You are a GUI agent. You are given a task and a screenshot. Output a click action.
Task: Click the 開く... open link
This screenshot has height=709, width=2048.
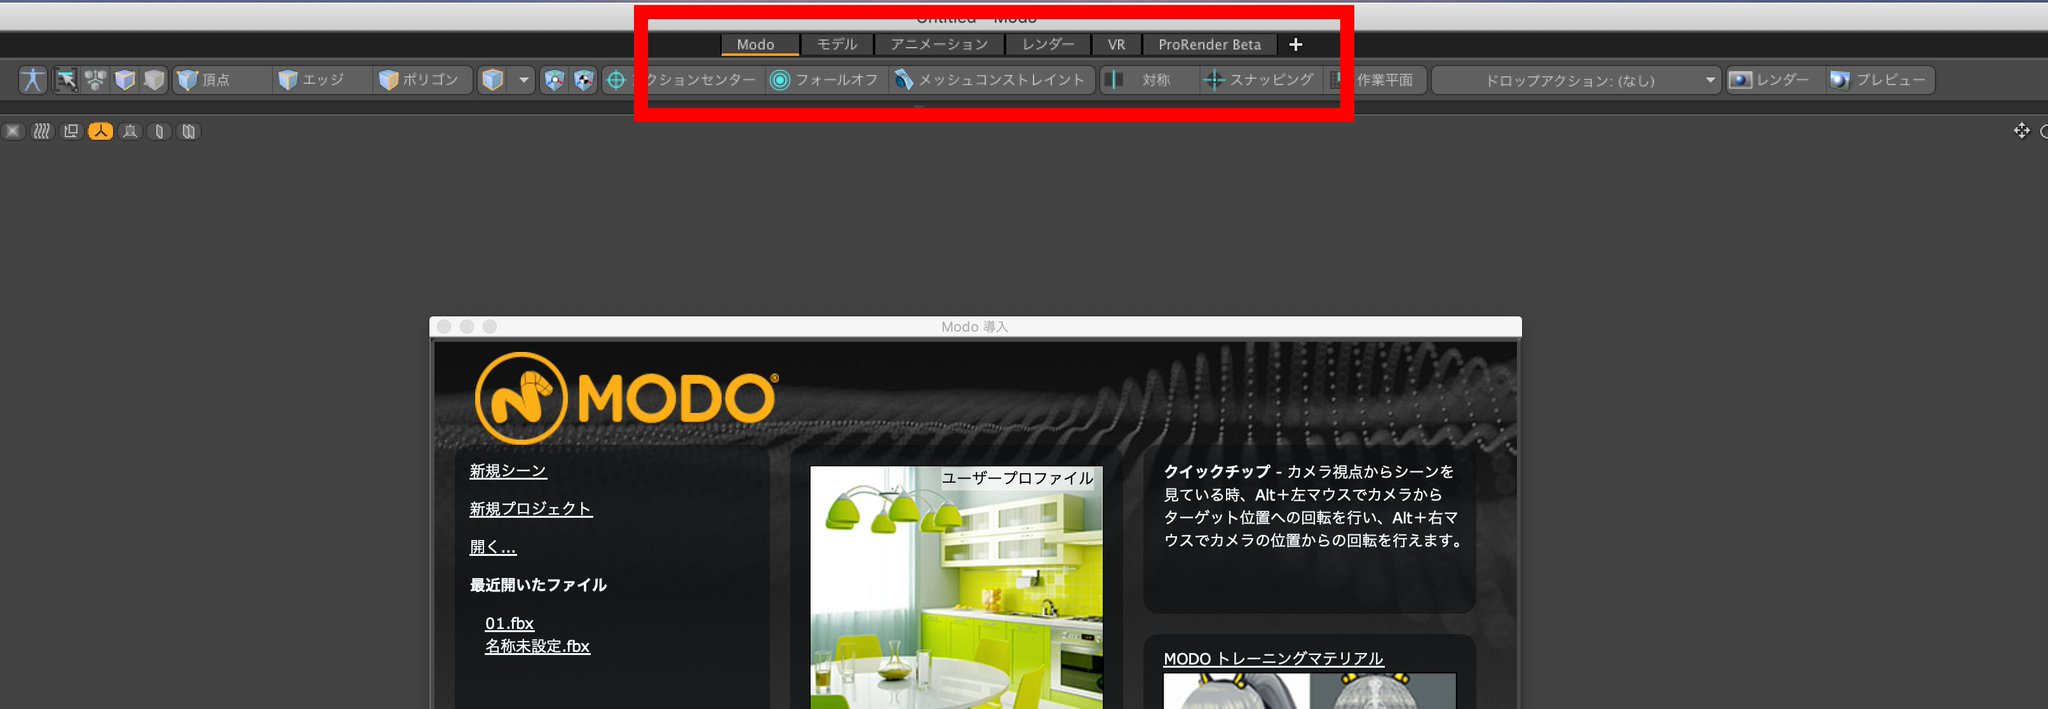click(x=493, y=547)
